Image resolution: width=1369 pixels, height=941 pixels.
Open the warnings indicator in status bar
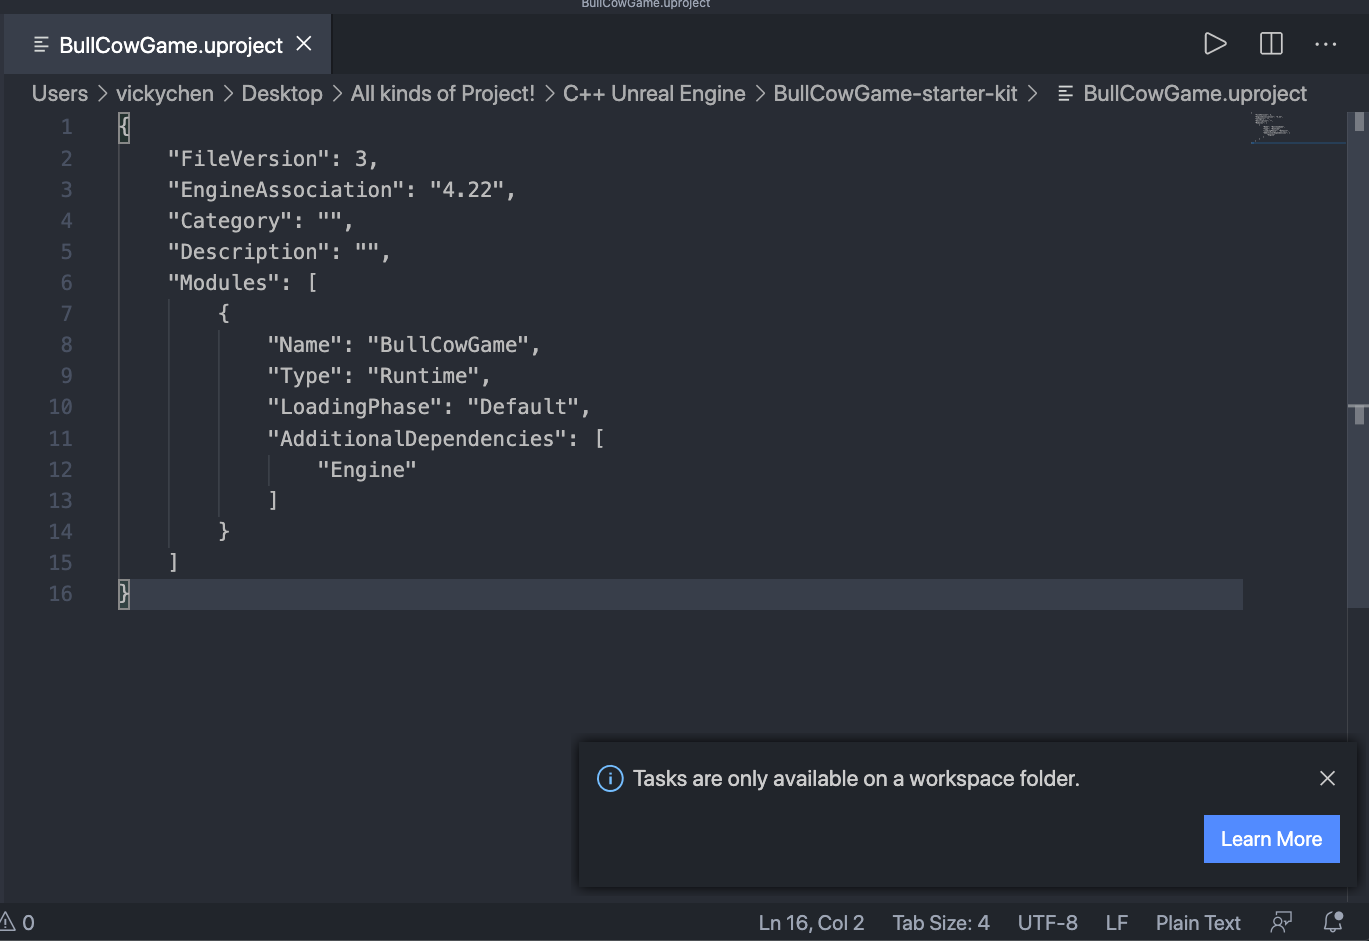tap(18, 922)
